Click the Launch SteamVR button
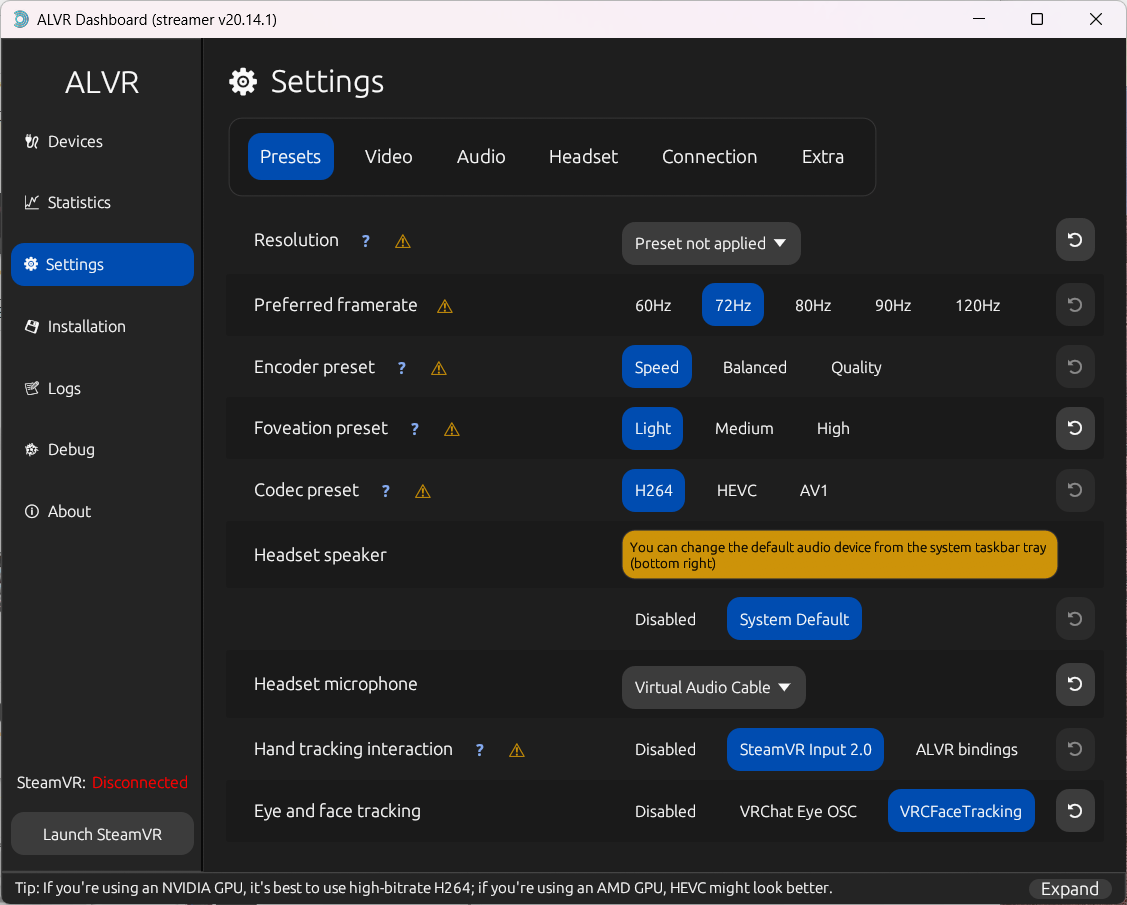The height and width of the screenshot is (905, 1127). click(102, 834)
